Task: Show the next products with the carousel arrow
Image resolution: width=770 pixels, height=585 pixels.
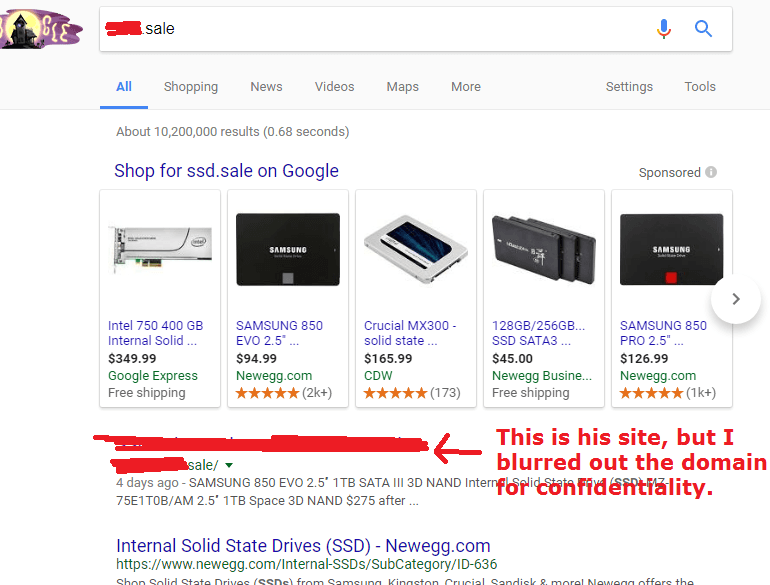Action: (x=736, y=299)
